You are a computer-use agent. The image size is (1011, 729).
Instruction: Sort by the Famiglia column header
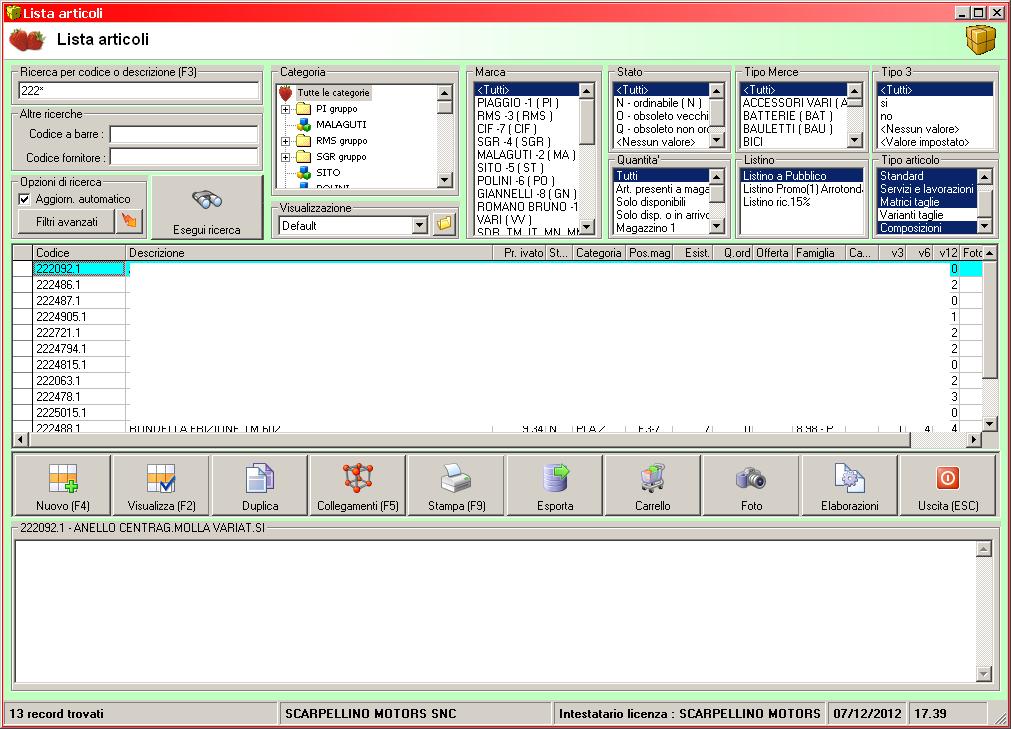[819, 253]
